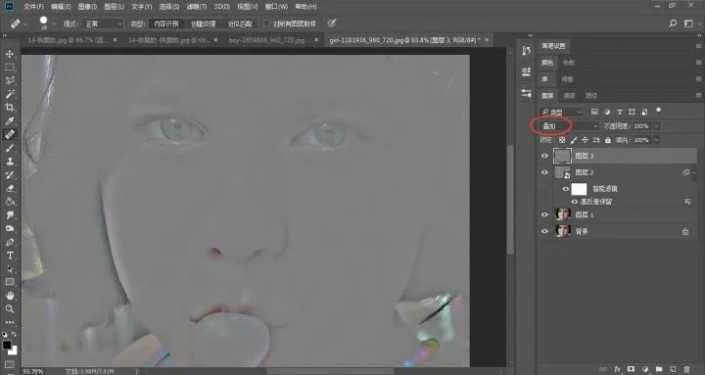
Task: Open the first menu in the menu bar
Action: (x=34, y=7)
